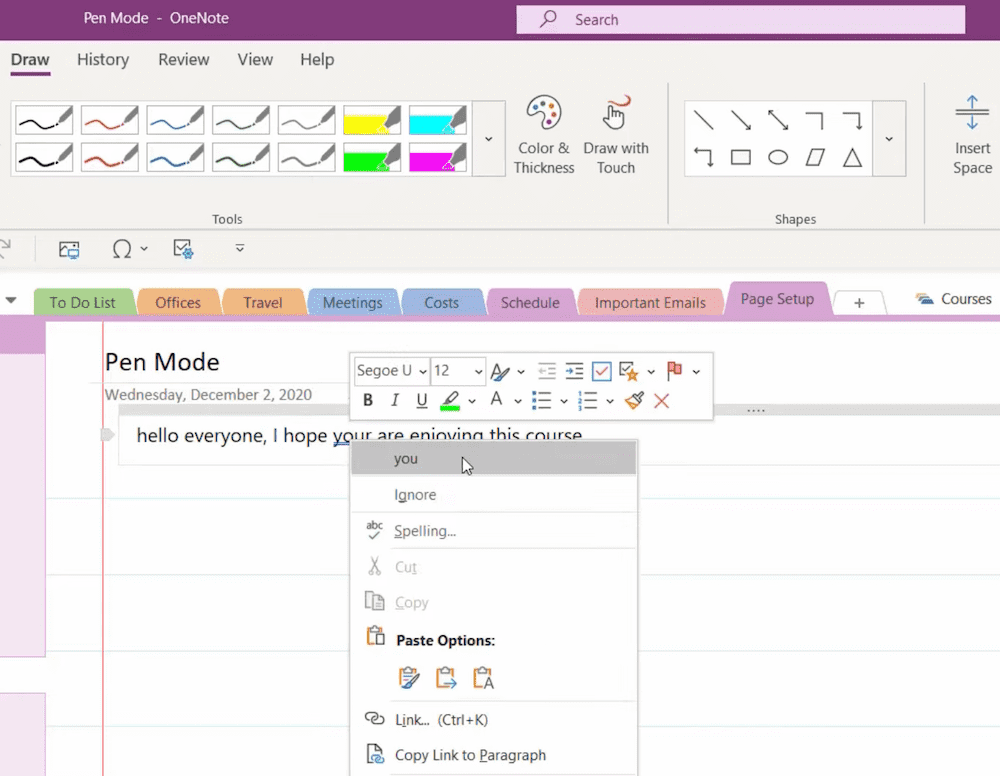This screenshot has height=776, width=1000.
Task: Open the symbol dropdown arrow
Action: [x=144, y=249]
